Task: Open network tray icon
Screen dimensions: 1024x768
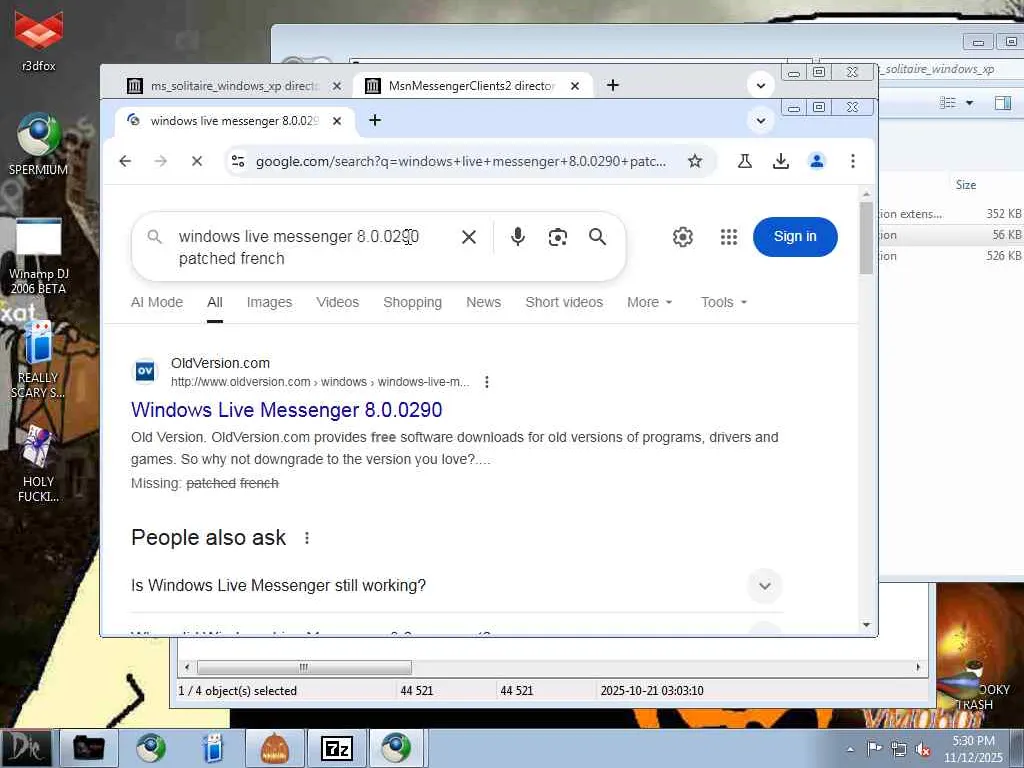Action: 899,749
